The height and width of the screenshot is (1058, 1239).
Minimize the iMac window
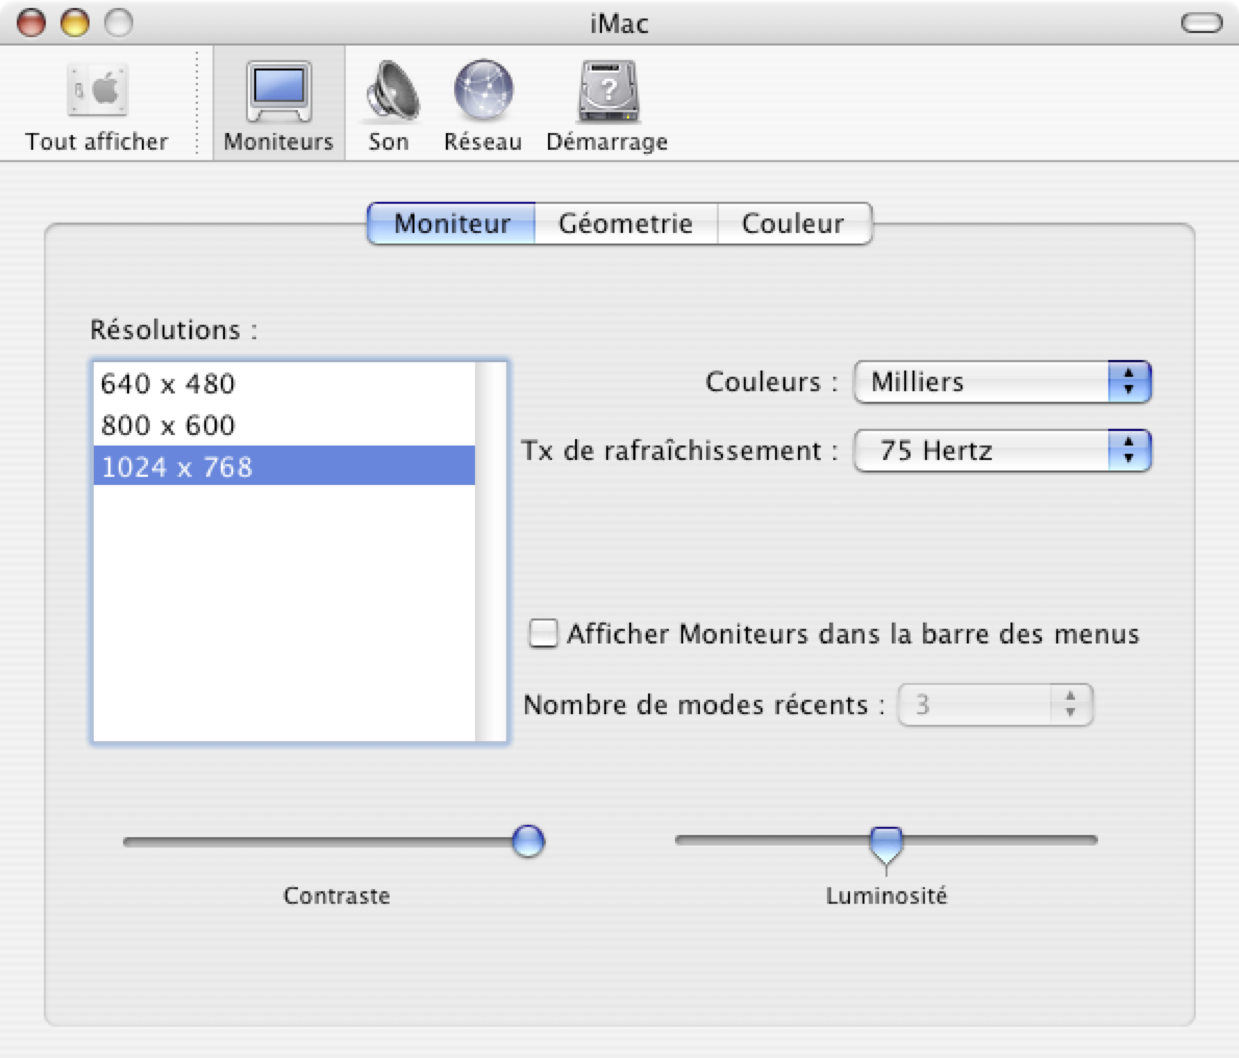point(75,22)
